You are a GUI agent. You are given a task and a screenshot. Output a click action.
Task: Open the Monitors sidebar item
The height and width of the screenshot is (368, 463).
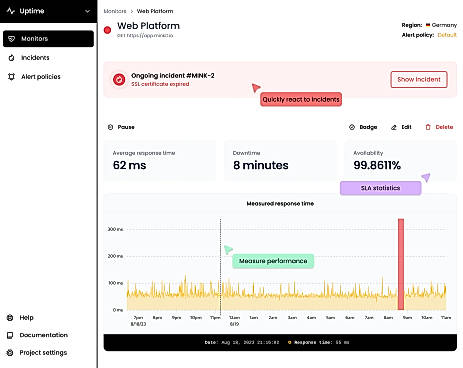click(x=48, y=39)
